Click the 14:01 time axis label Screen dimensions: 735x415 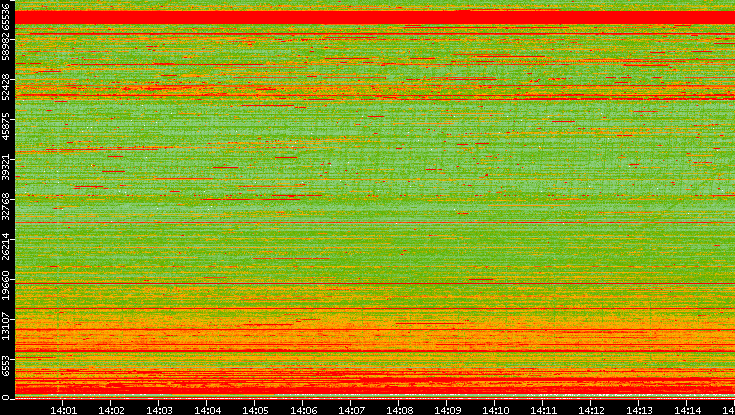(63, 410)
